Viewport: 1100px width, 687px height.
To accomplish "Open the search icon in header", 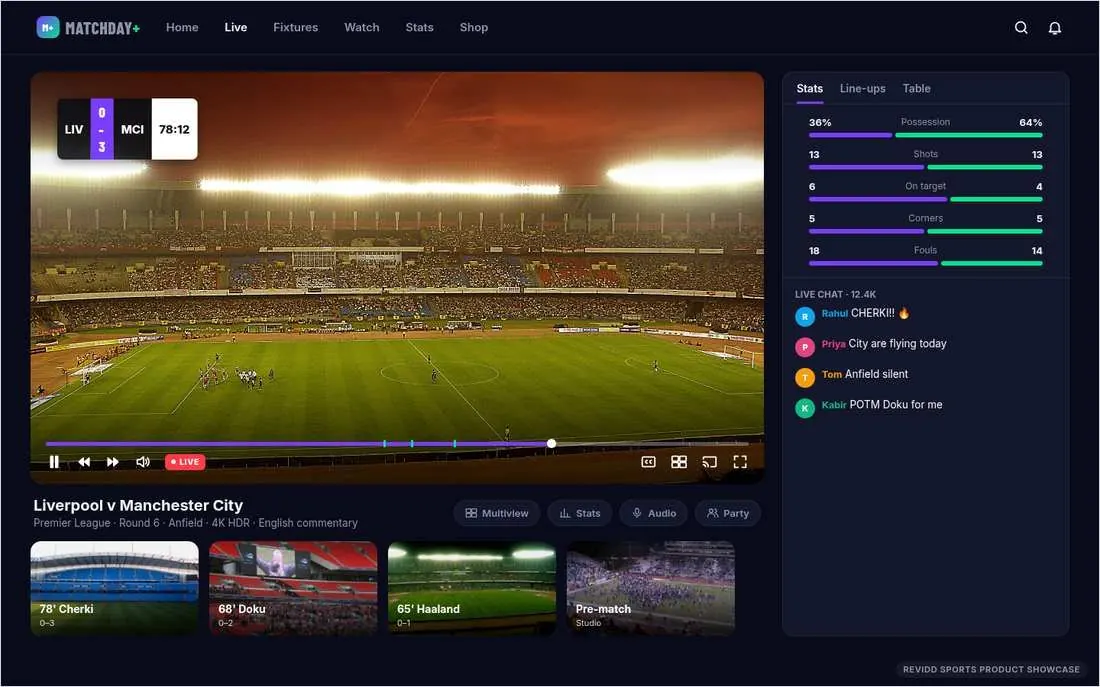I will 1021,27.
